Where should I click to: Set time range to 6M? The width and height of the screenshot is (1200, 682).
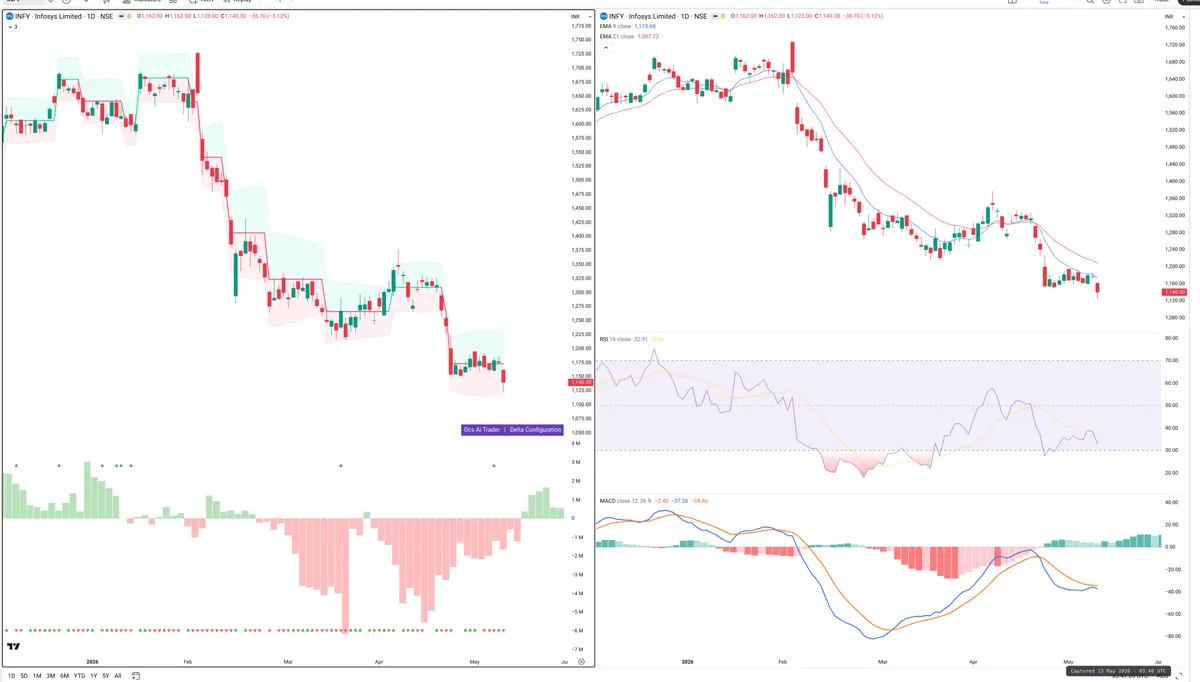(x=64, y=676)
